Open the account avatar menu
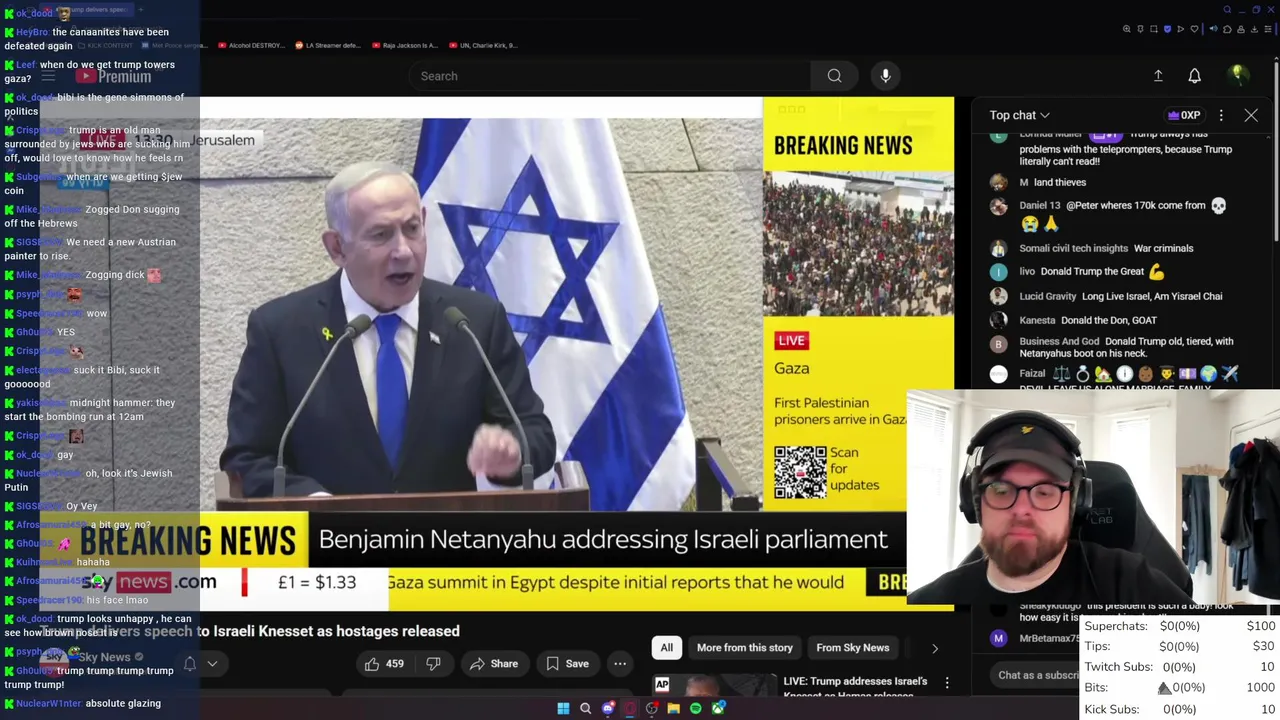The height and width of the screenshot is (720, 1280). [1237, 76]
